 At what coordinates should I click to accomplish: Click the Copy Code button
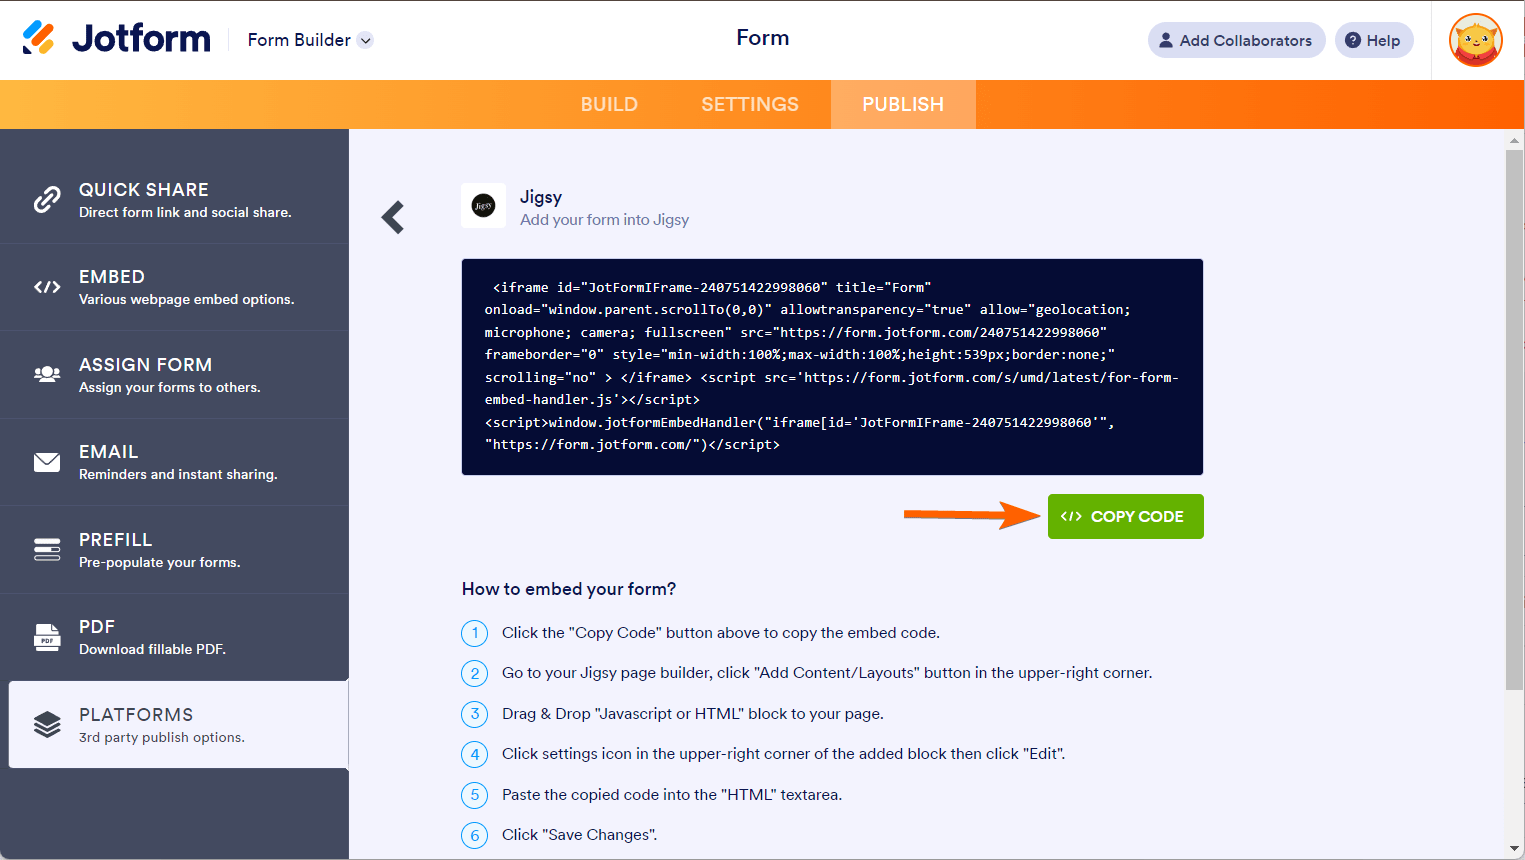point(1125,516)
